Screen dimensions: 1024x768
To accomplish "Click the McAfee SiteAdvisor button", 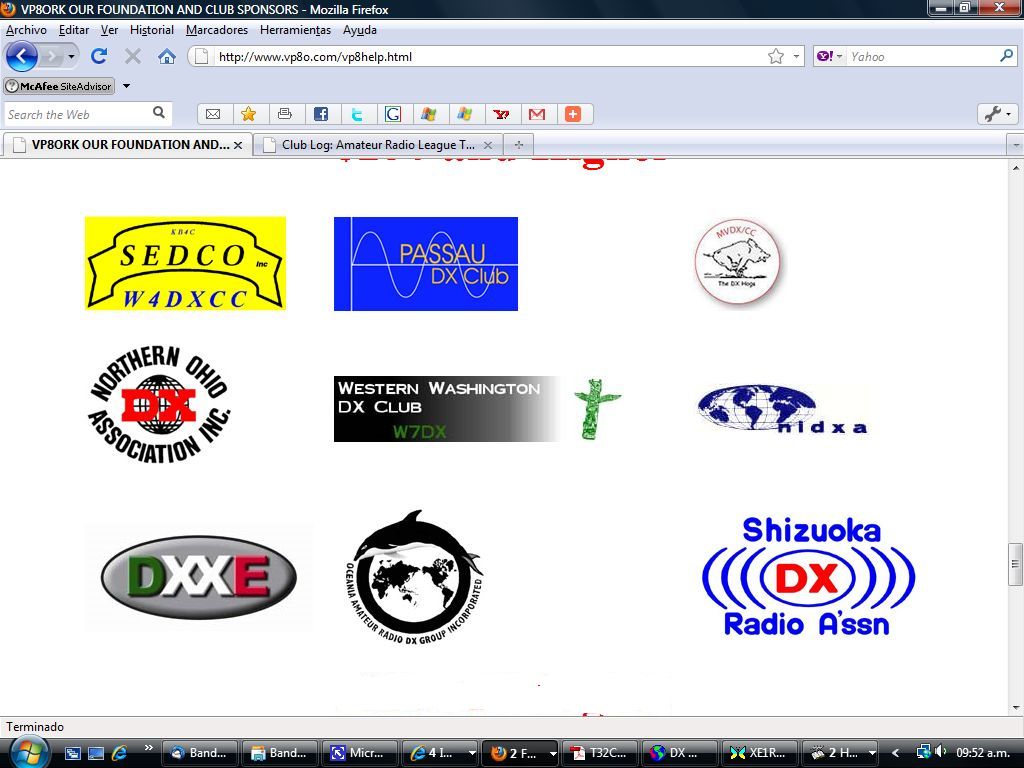I will [x=59, y=86].
